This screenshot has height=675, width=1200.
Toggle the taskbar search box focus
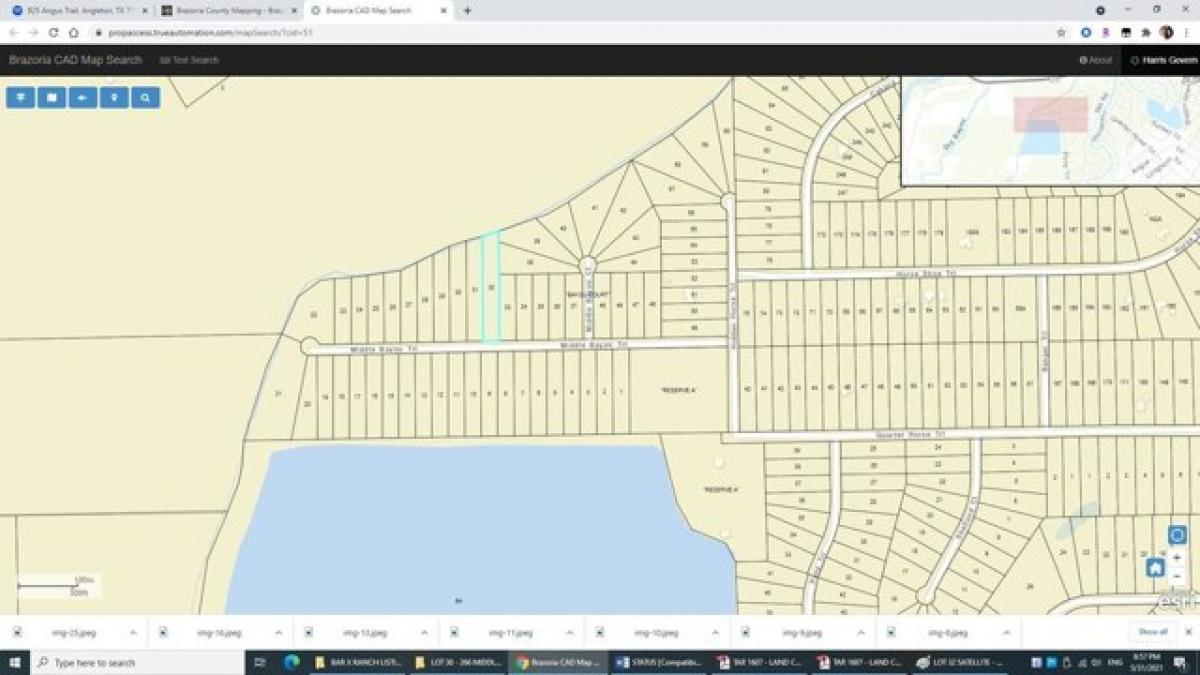click(x=100, y=662)
